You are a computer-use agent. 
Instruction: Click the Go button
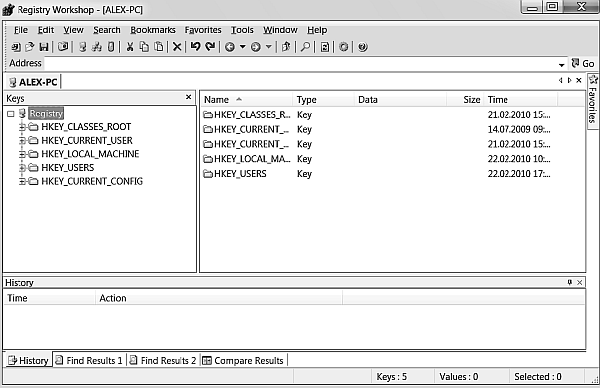click(x=583, y=64)
